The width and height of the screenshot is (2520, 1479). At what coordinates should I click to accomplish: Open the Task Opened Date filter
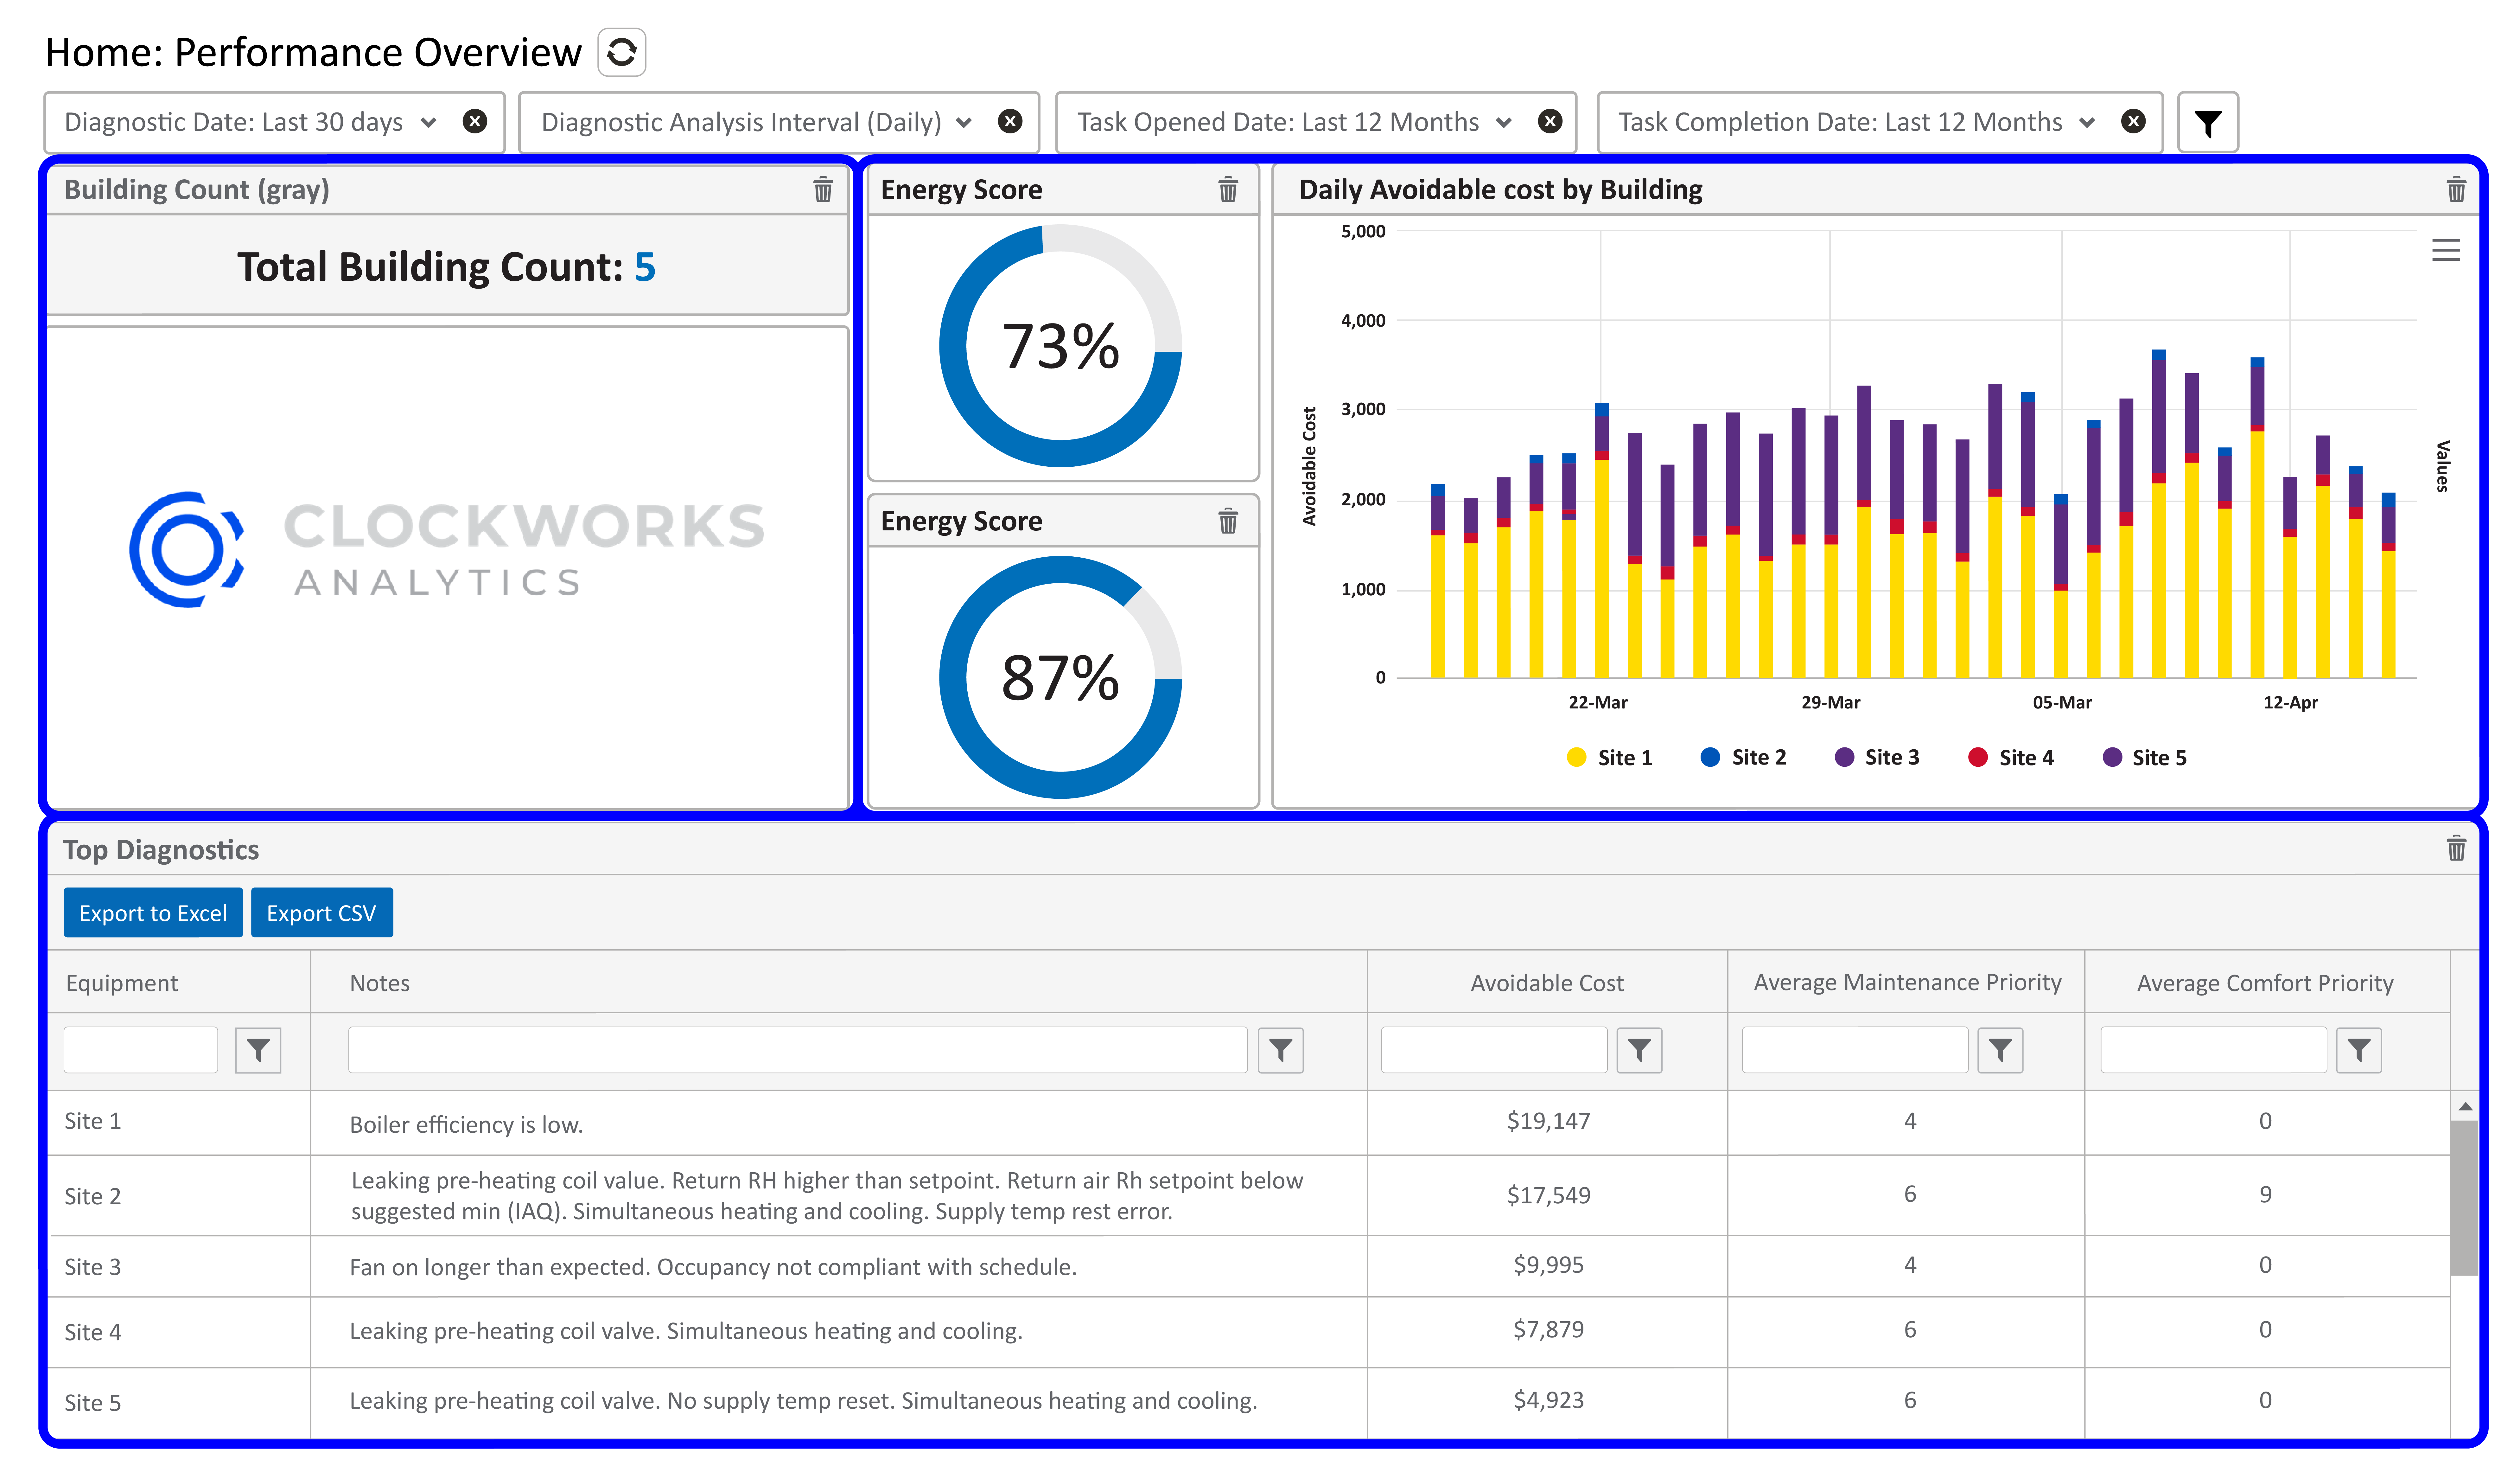[1504, 122]
